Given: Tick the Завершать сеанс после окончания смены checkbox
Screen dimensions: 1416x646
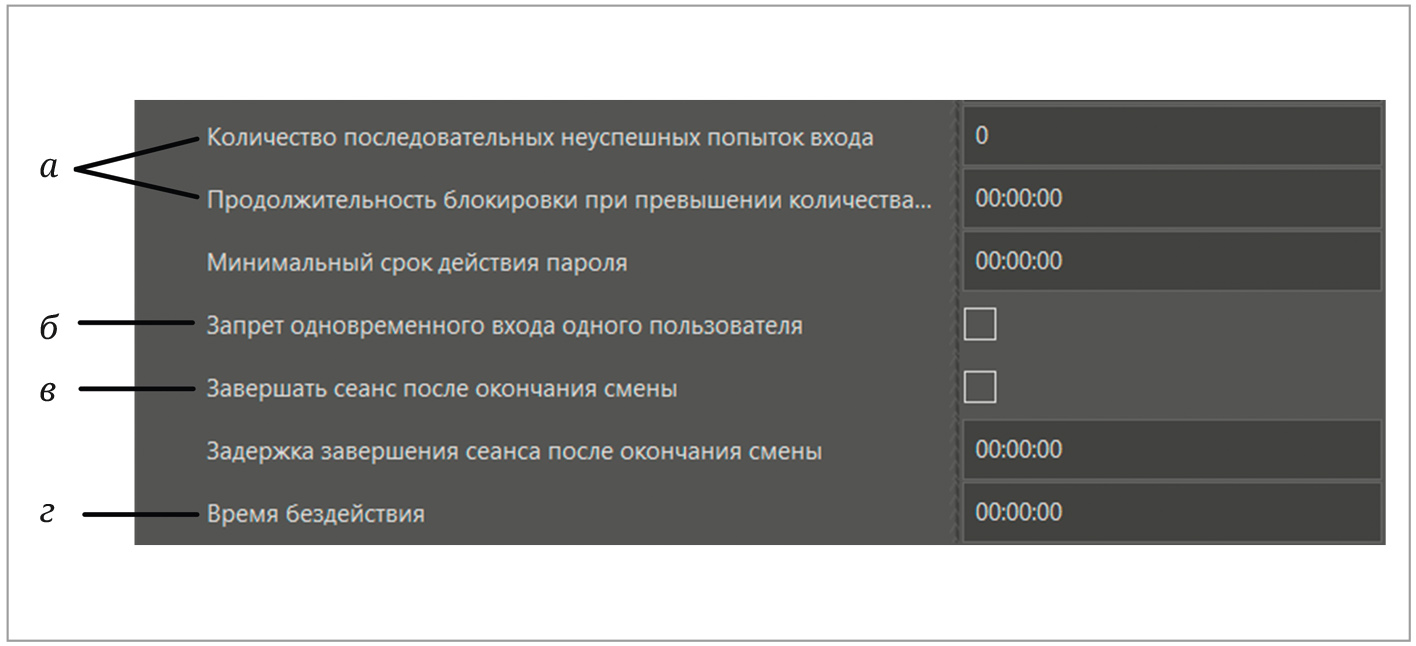Looking at the screenshot, I should (x=979, y=387).
